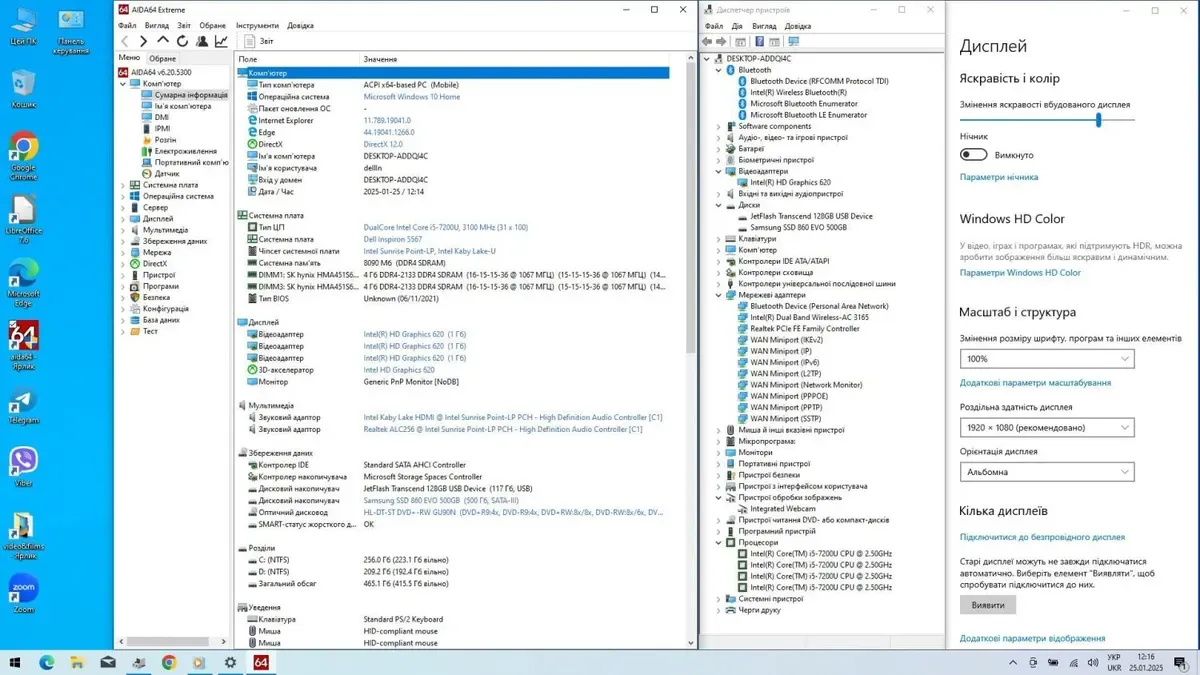Click the AIDA64 forward navigation arrow
1200x675 pixels.
pyautogui.click(x=143, y=41)
